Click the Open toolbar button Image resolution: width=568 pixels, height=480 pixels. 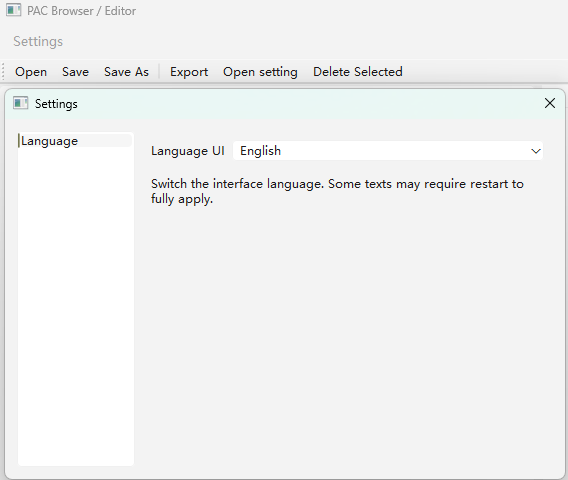pyautogui.click(x=31, y=72)
